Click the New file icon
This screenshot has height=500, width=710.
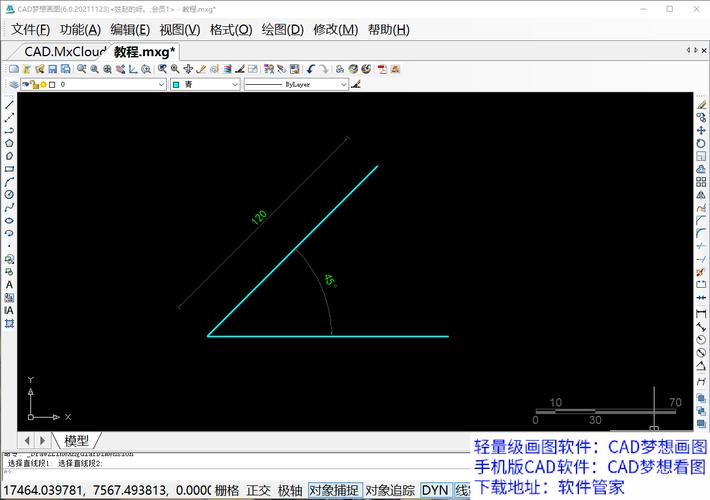tap(13, 69)
